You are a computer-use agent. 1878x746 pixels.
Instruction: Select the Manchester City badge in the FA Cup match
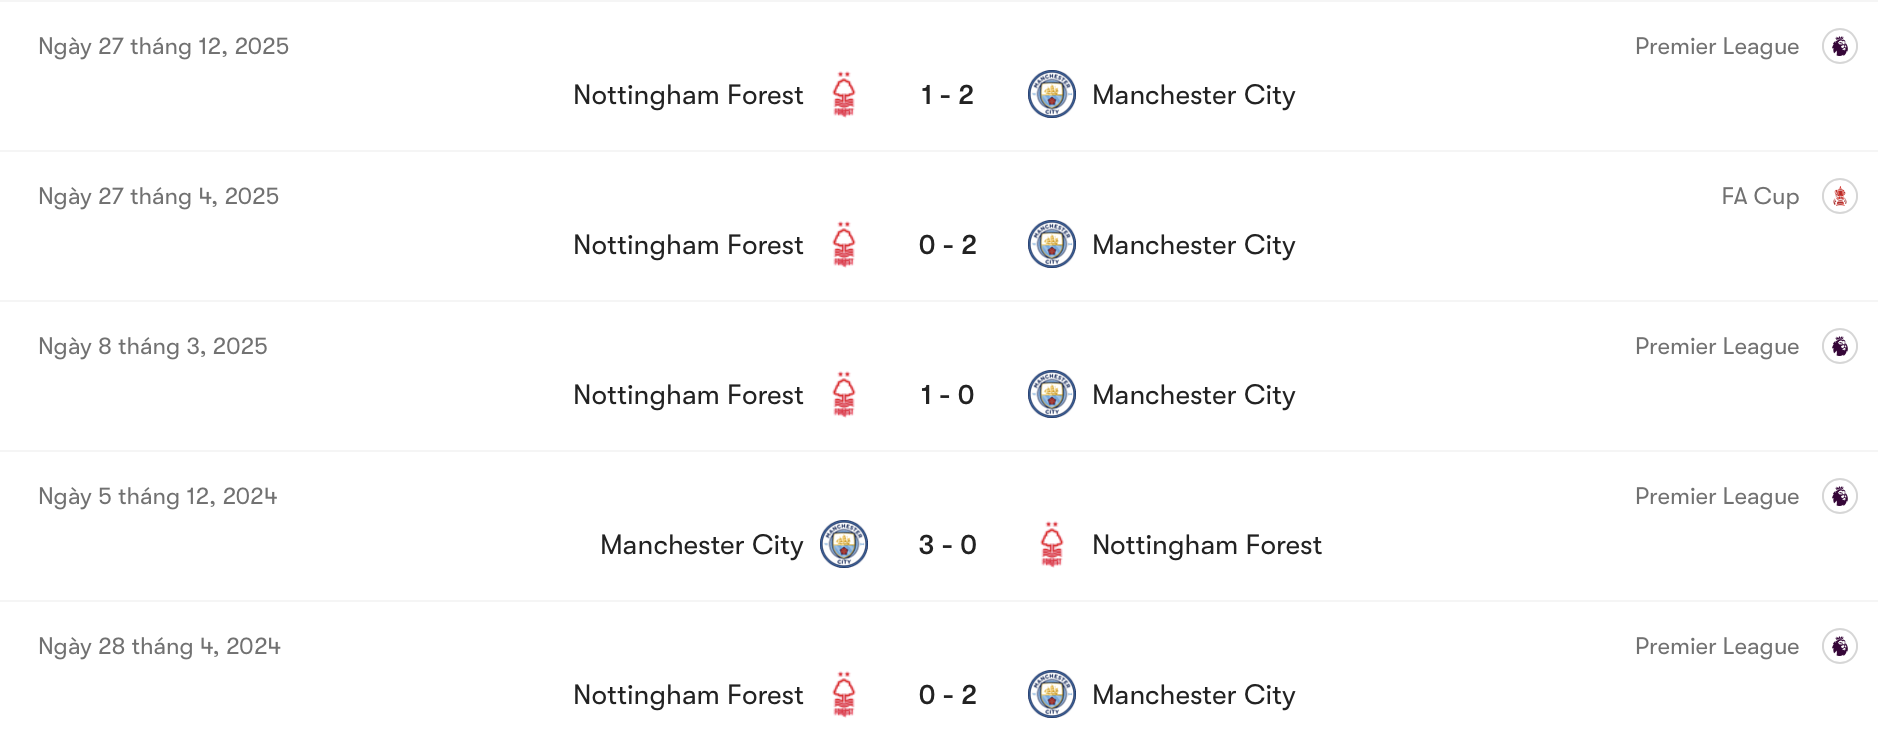click(x=1051, y=245)
